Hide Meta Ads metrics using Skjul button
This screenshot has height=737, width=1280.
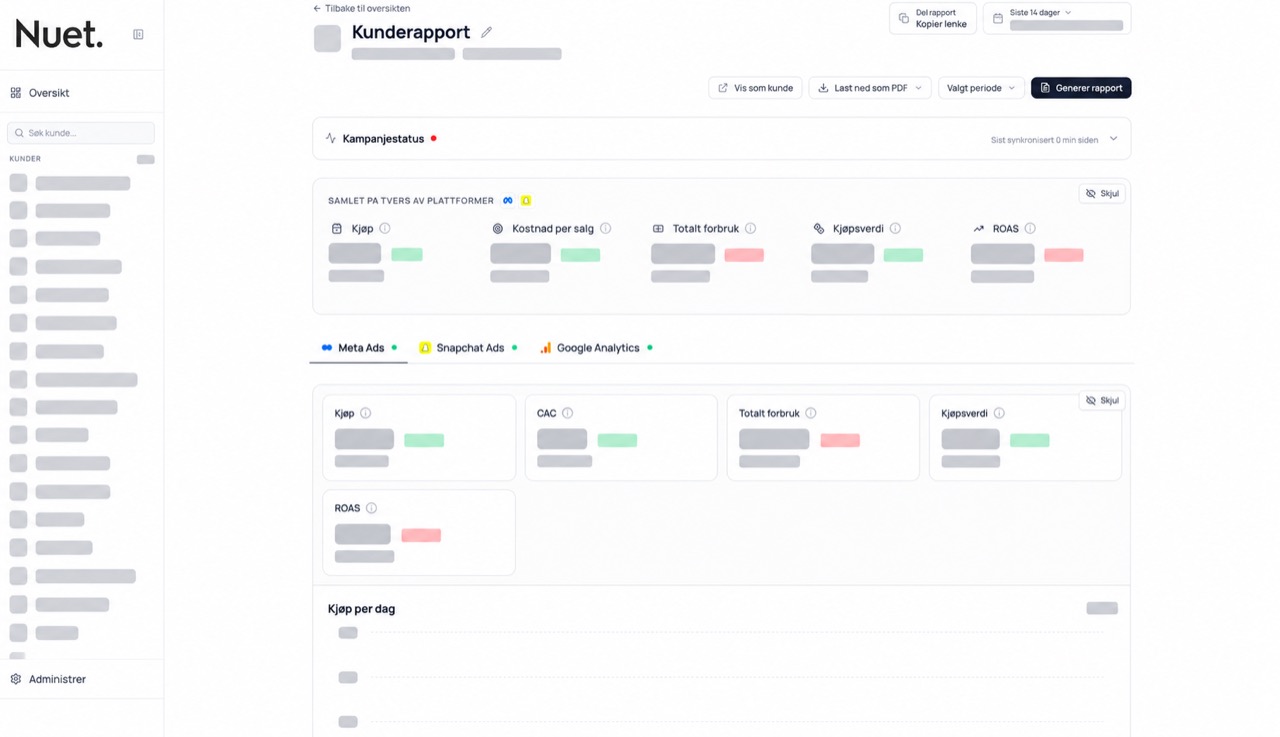(x=1102, y=400)
